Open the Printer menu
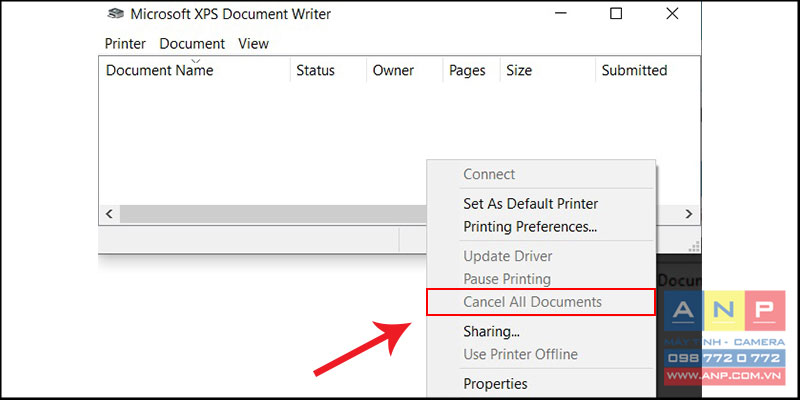This screenshot has height=400, width=800. (x=125, y=44)
